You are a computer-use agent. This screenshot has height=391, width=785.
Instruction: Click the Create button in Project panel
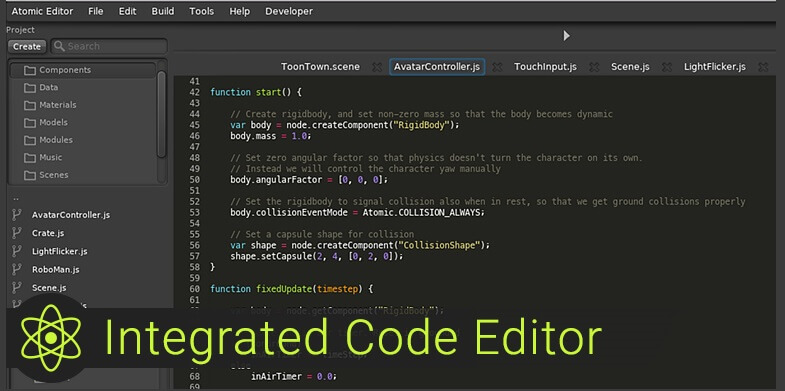click(x=27, y=47)
